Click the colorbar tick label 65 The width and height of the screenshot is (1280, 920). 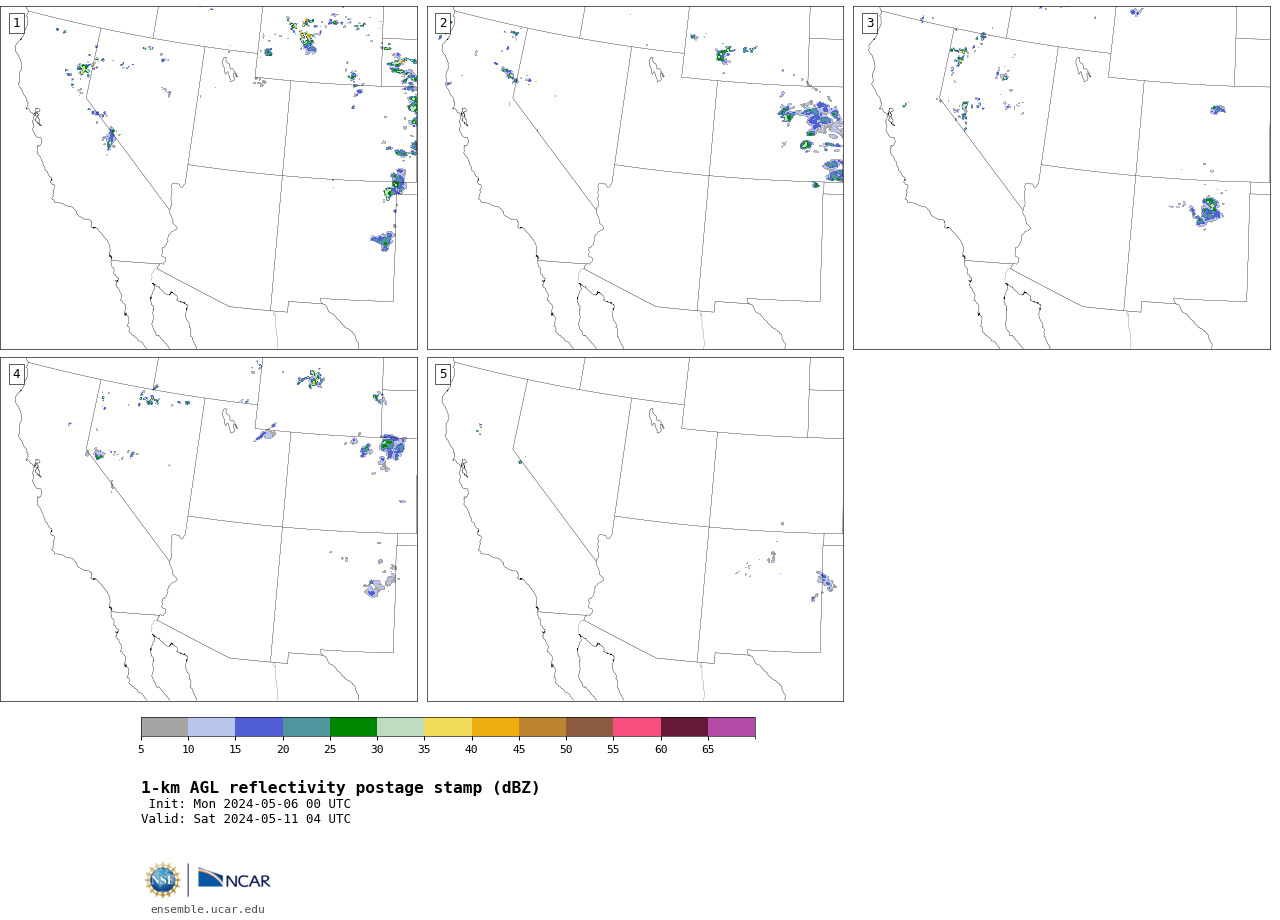click(708, 749)
